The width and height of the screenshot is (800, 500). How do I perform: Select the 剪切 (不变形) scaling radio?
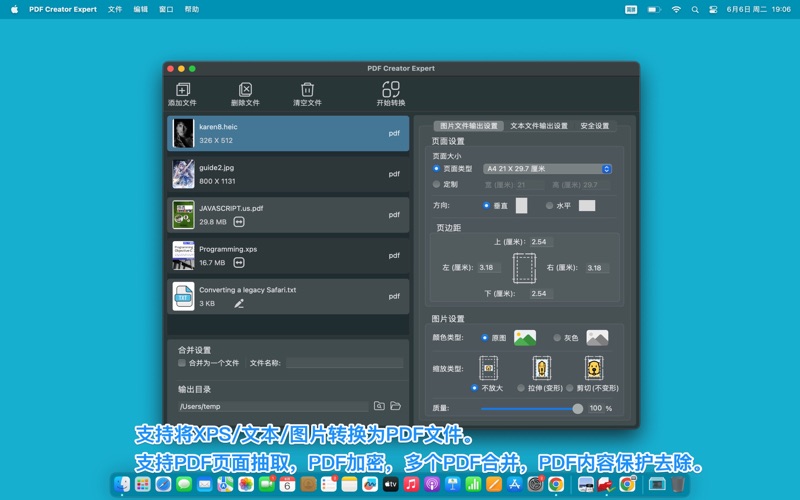[x=570, y=388]
